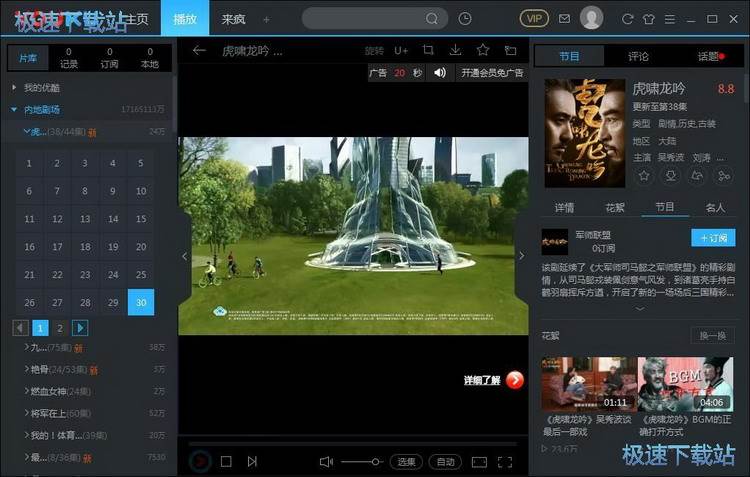Open the 片库 tab

[28, 58]
